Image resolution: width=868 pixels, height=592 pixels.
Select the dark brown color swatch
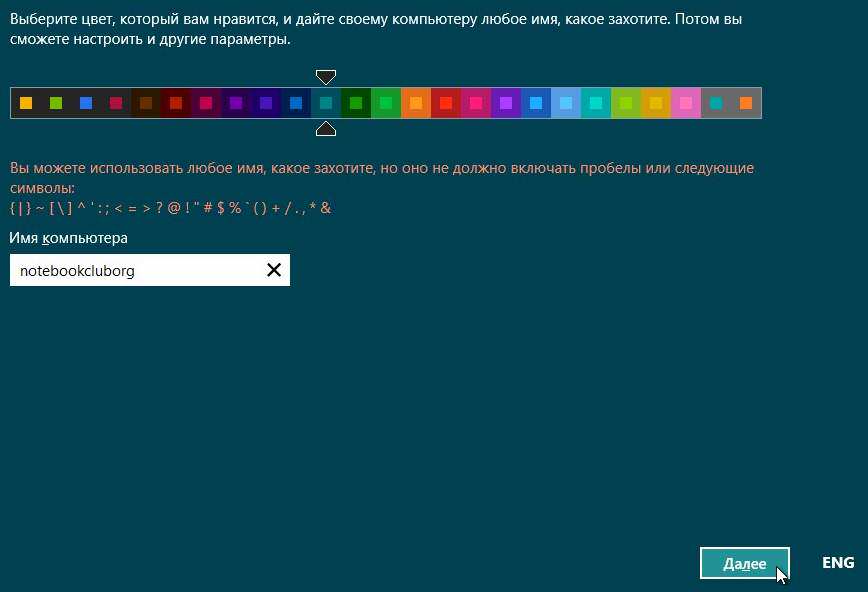tap(146, 103)
